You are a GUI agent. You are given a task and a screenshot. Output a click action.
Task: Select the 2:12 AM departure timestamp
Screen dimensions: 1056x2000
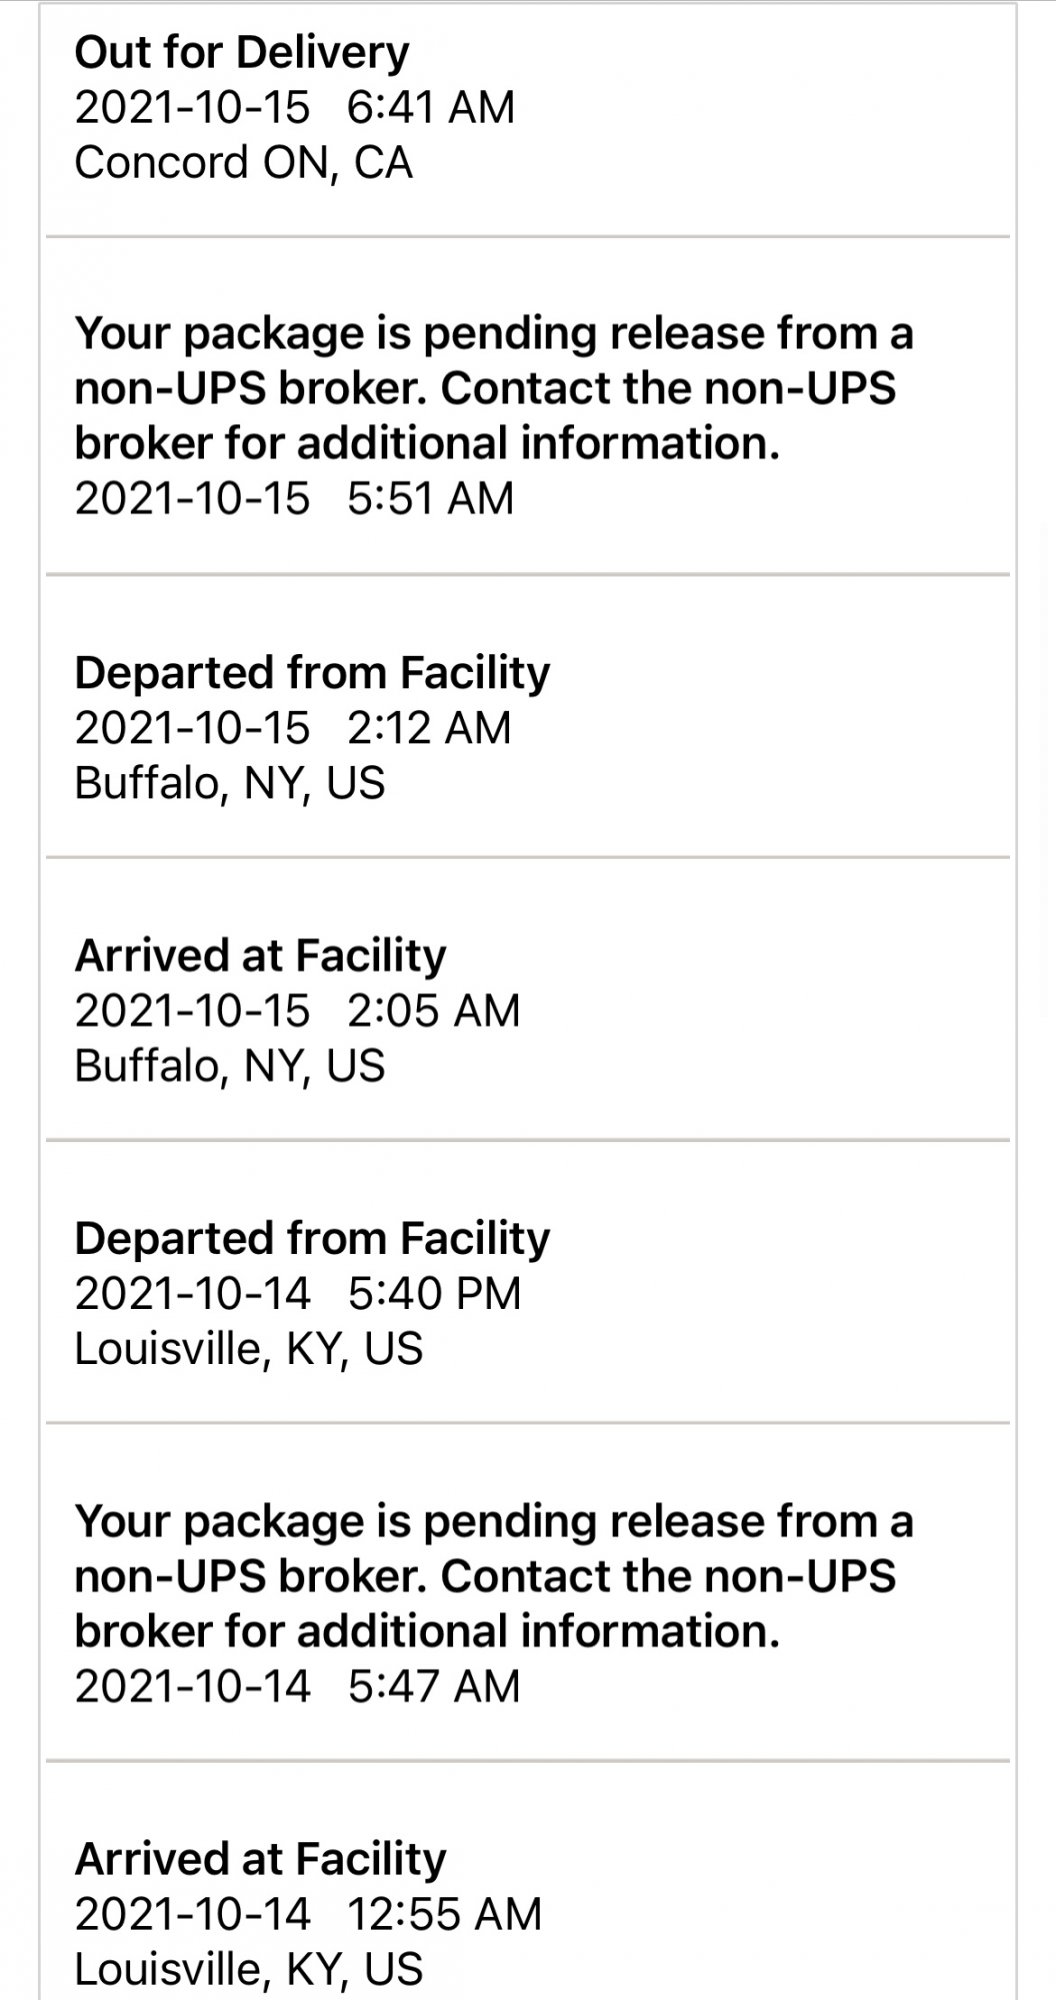tap(292, 727)
